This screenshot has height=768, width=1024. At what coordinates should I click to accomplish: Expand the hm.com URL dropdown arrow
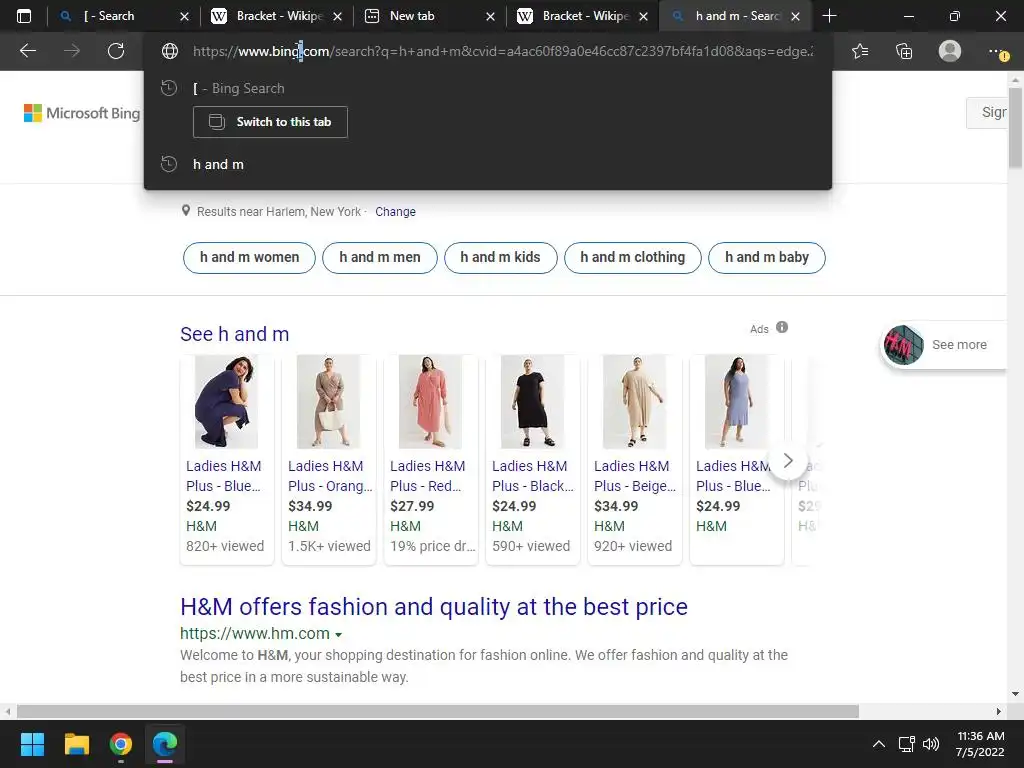click(338, 634)
